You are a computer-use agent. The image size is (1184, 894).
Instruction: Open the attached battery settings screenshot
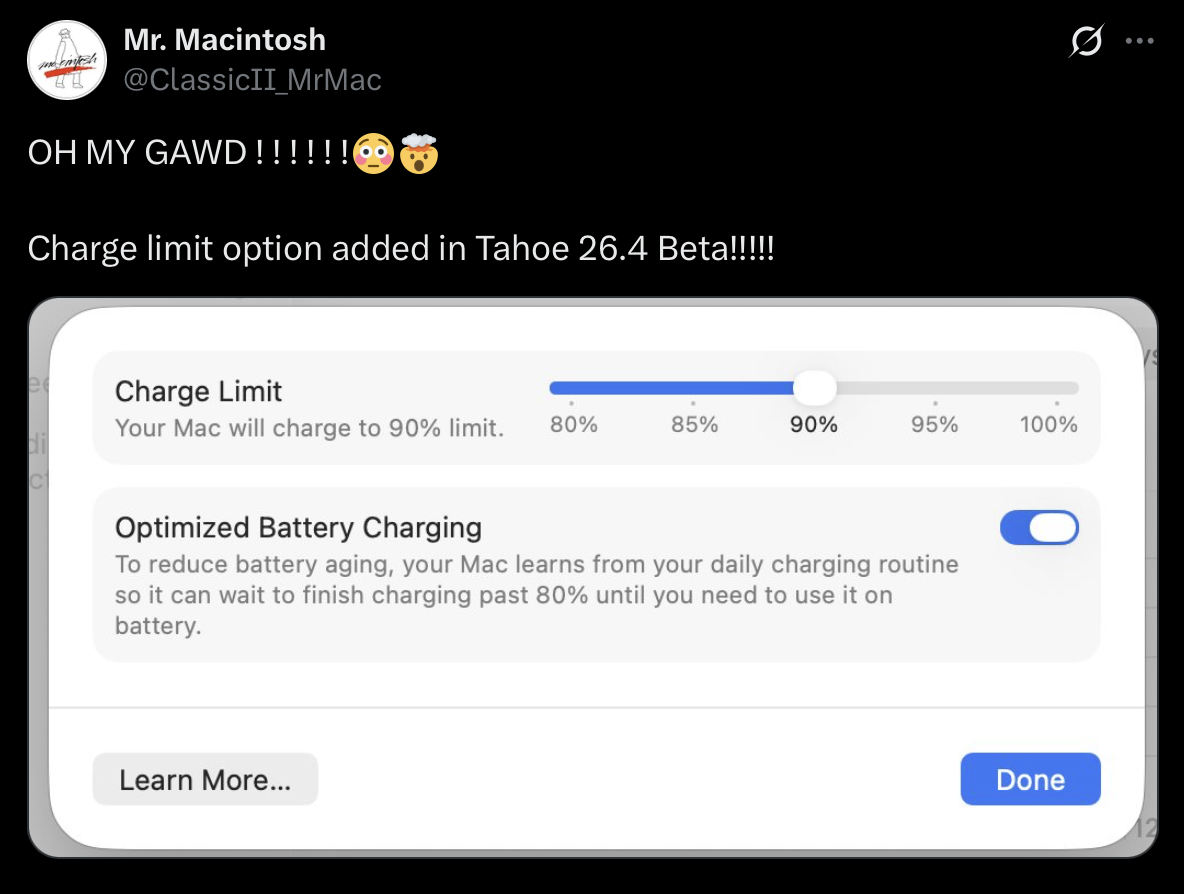[x=593, y=578]
